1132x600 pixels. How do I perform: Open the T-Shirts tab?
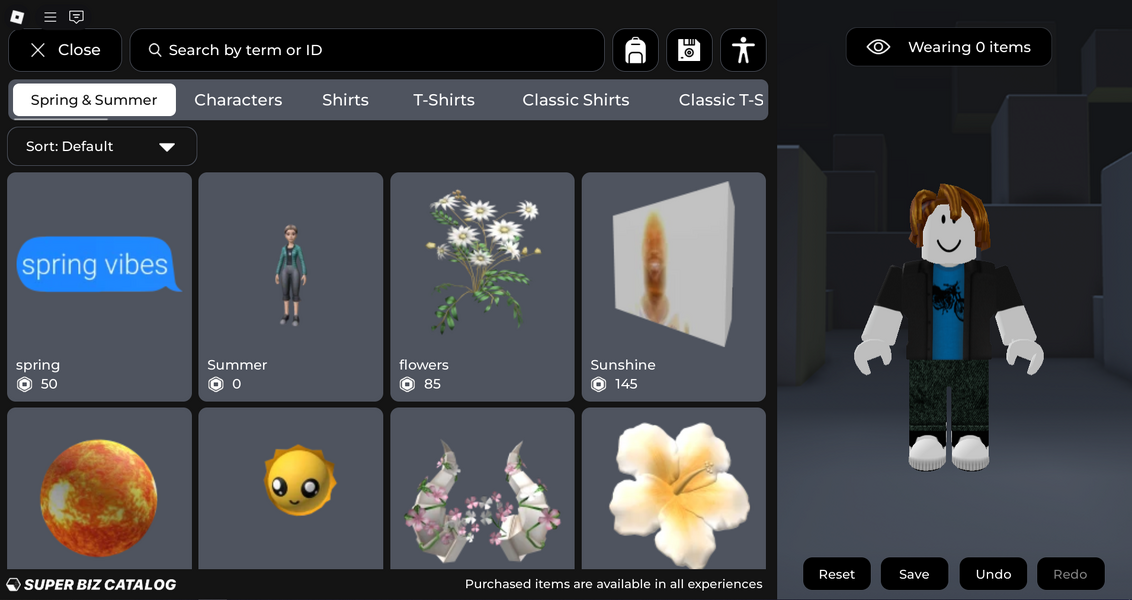(444, 100)
